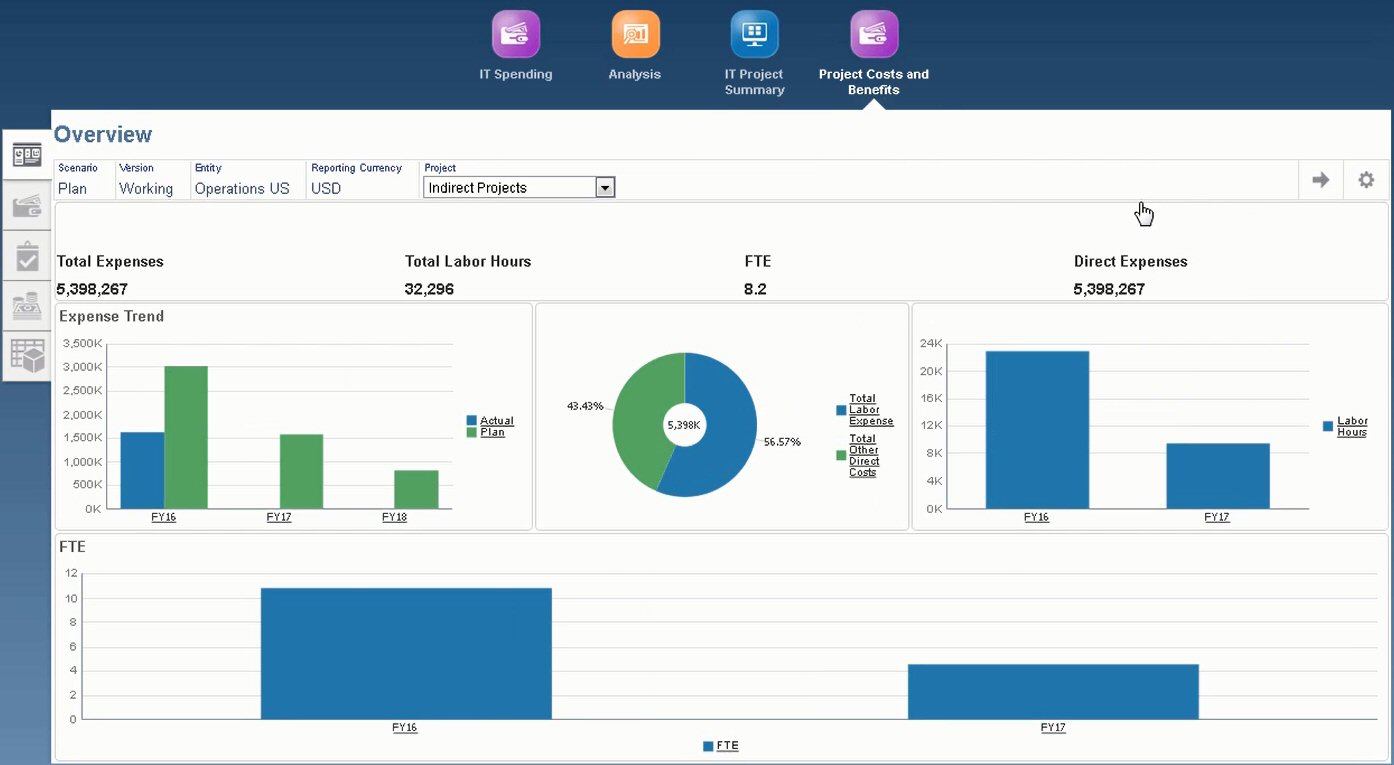Click the right-arrow navigation icon near top right
Image resolution: width=1394 pixels, height=765 pixels.
[1320, 180]
